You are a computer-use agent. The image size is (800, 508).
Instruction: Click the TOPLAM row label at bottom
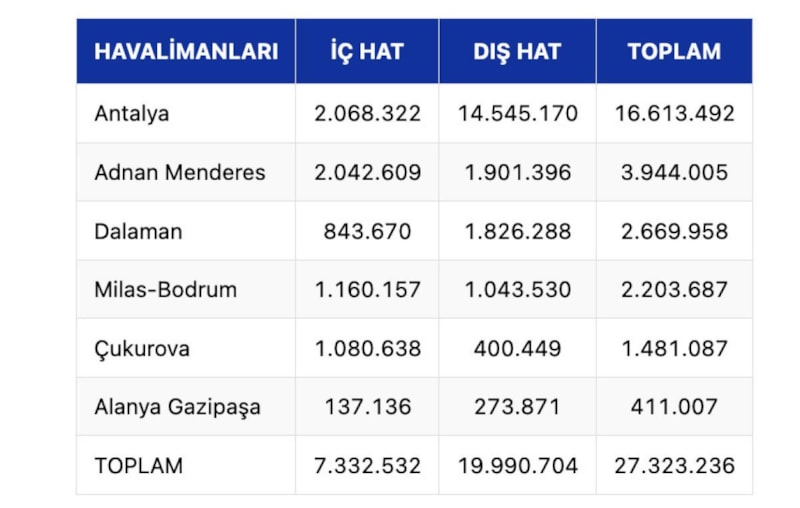click(x=139, y=466)
